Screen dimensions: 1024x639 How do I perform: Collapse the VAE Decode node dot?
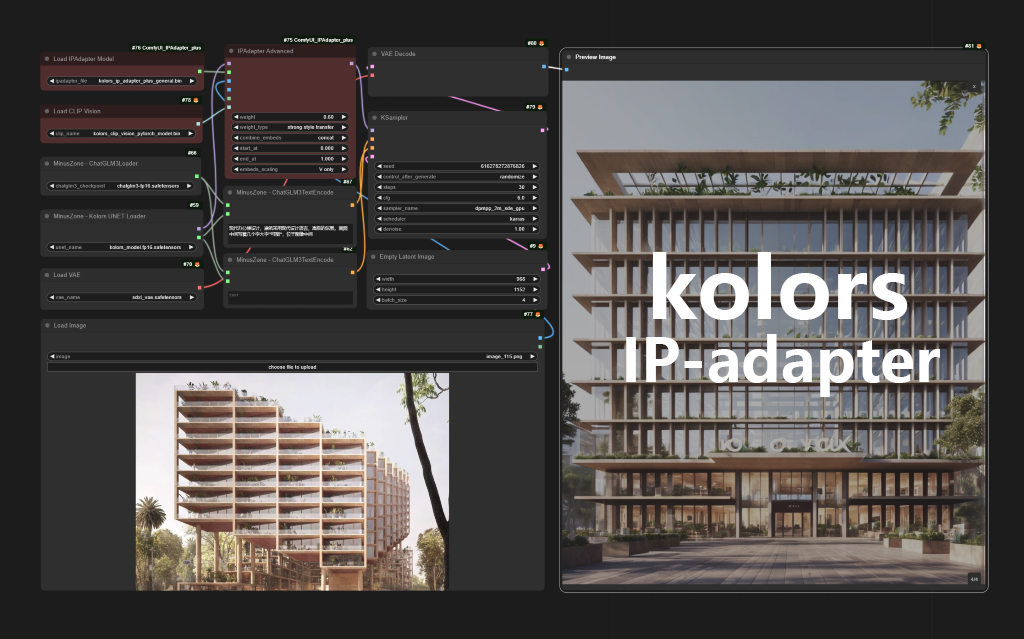(x=374, y=54)
